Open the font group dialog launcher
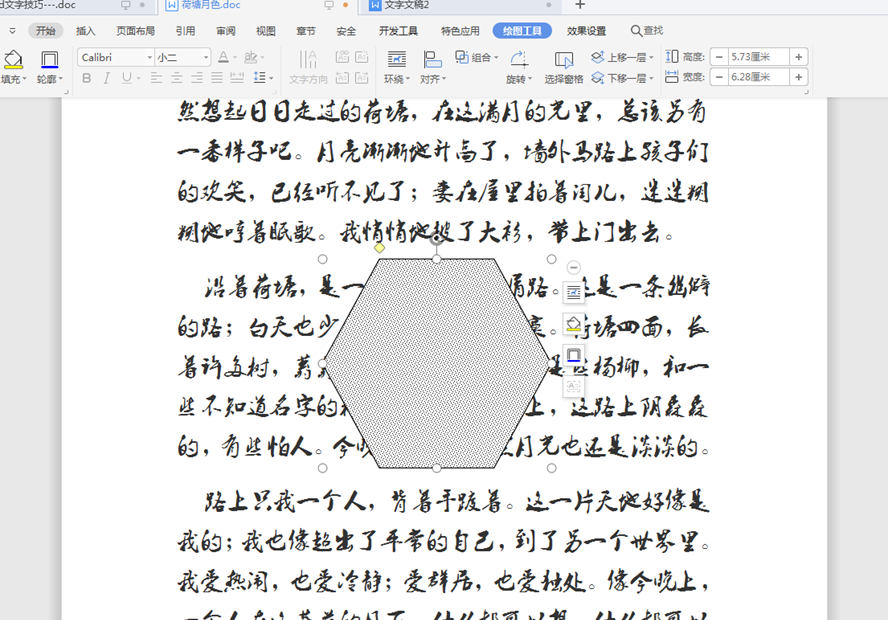This screenshot has height=620, width=888. tap(66, 92)
